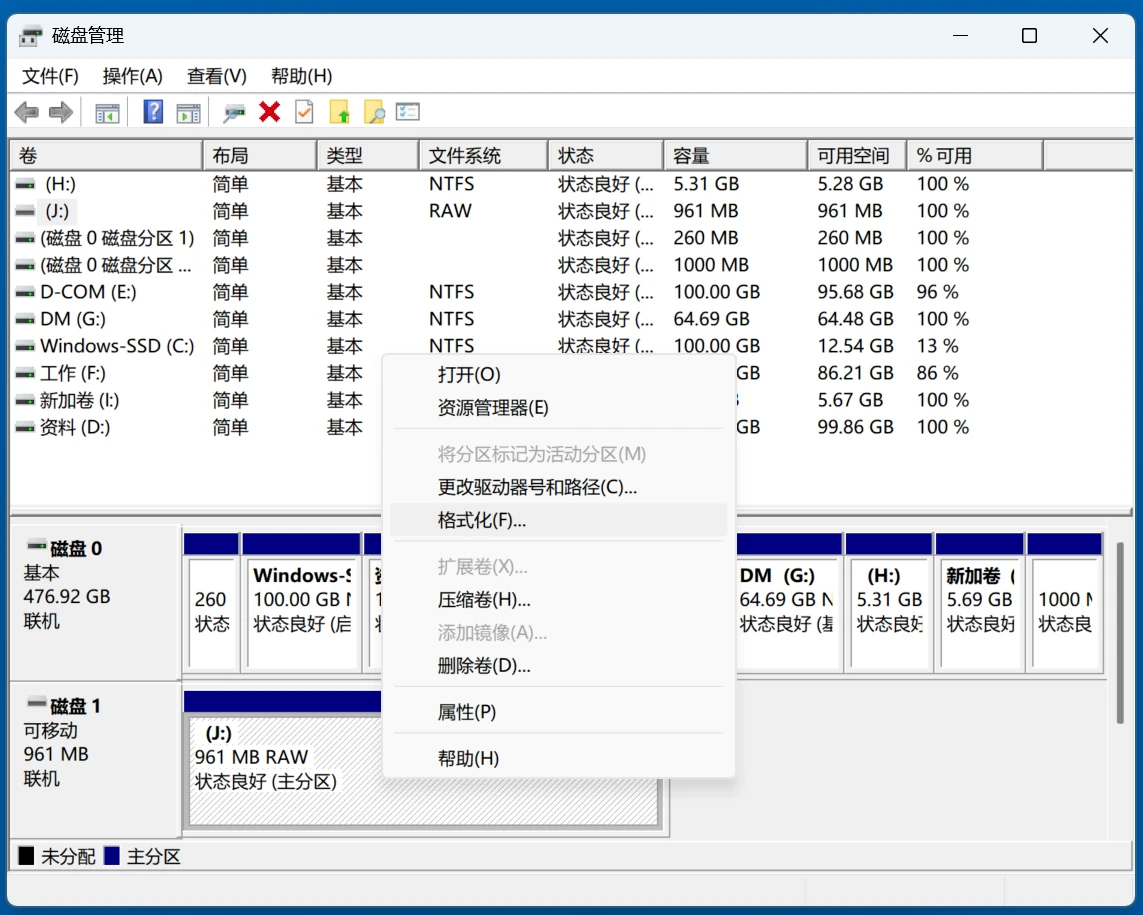1143x915 pixels.
Task: Click the folder with magnifier toolbar icon
Action: 372,111
